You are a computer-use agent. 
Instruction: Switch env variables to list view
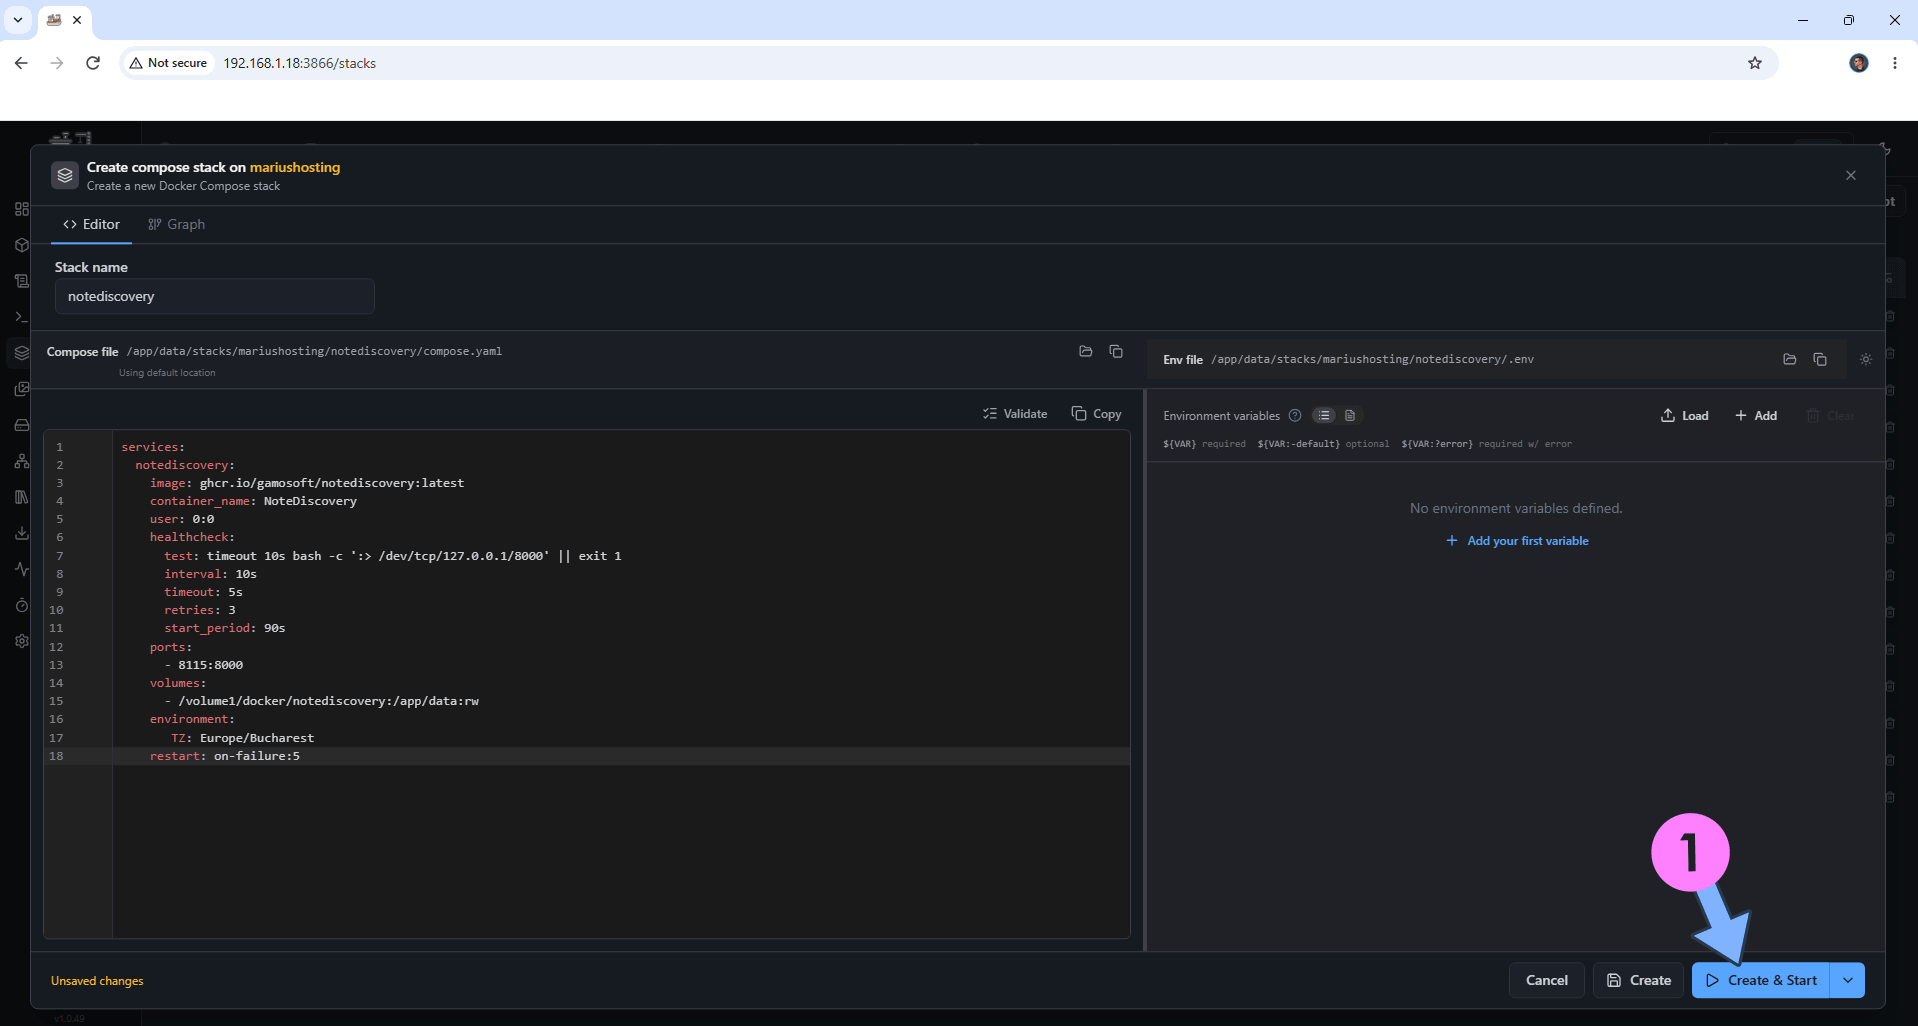tap(1324, 415)
